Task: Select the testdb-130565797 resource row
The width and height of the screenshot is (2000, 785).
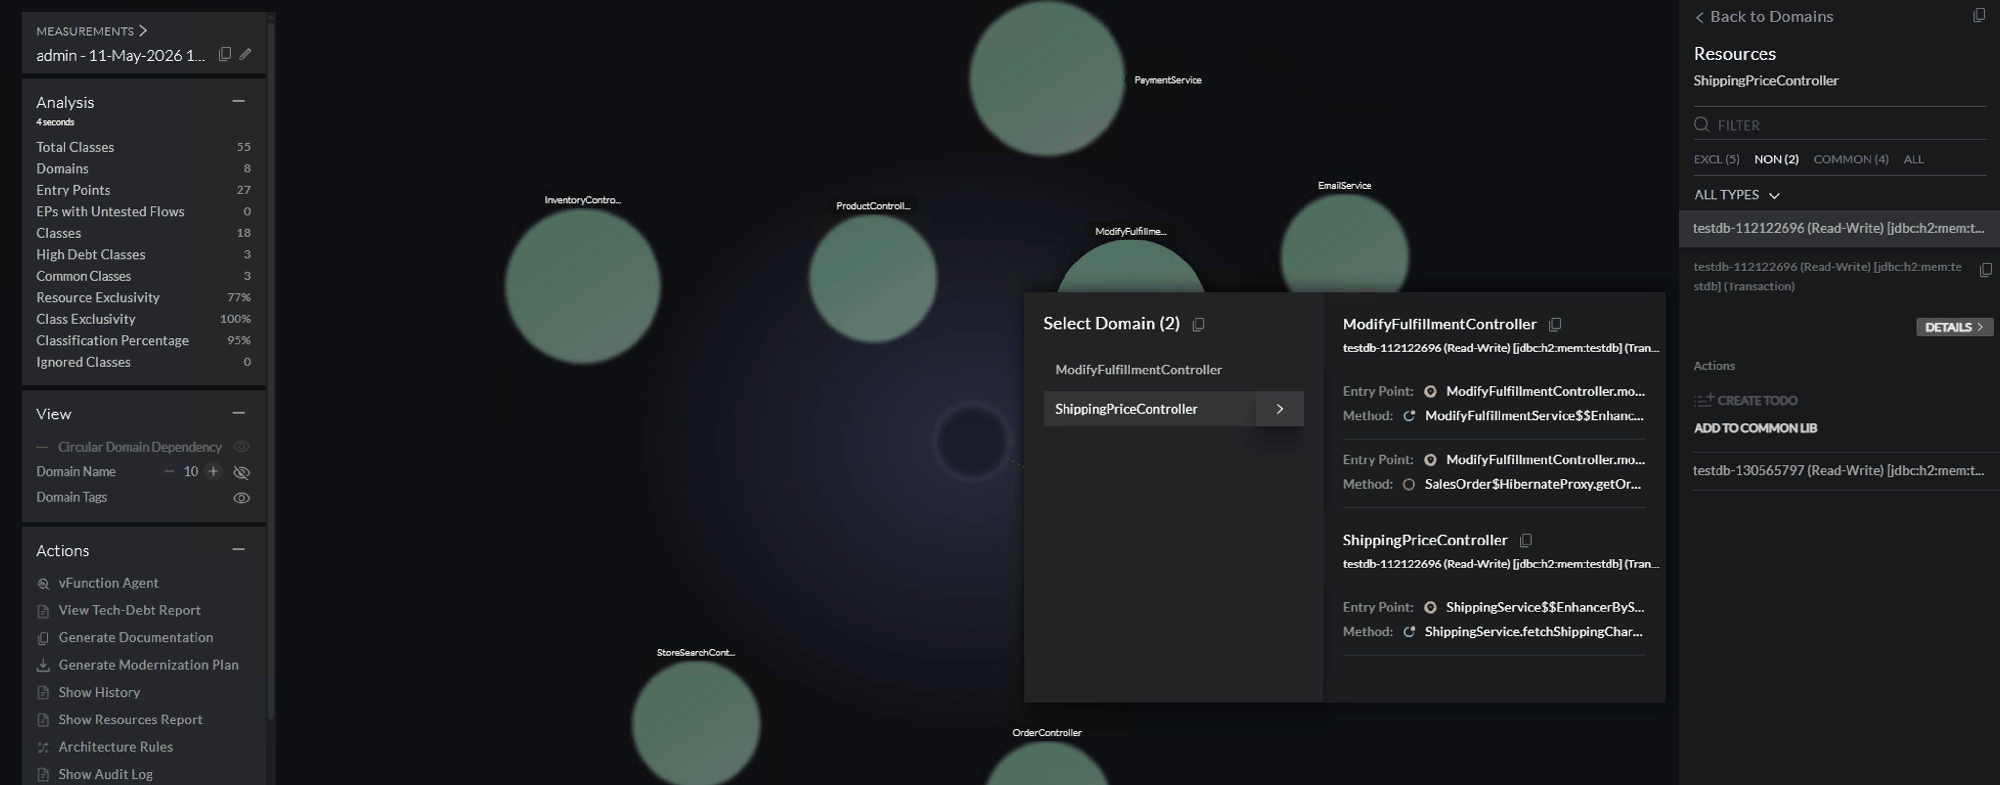Action: point(1839,470)
